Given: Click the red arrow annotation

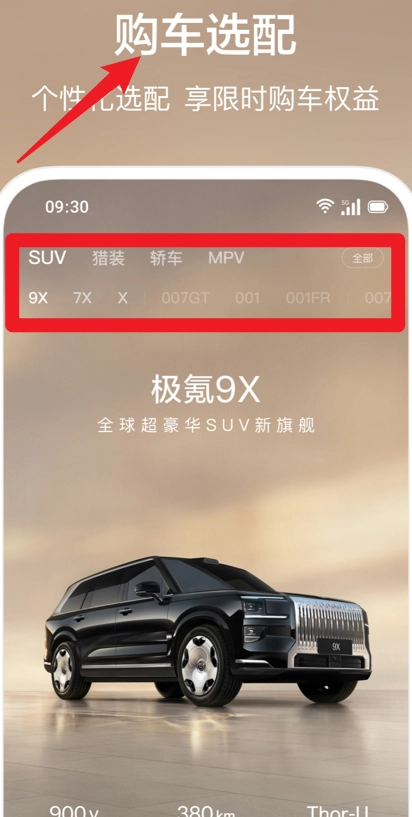Looking at the screenshot, I should click(x=79, y=109).
